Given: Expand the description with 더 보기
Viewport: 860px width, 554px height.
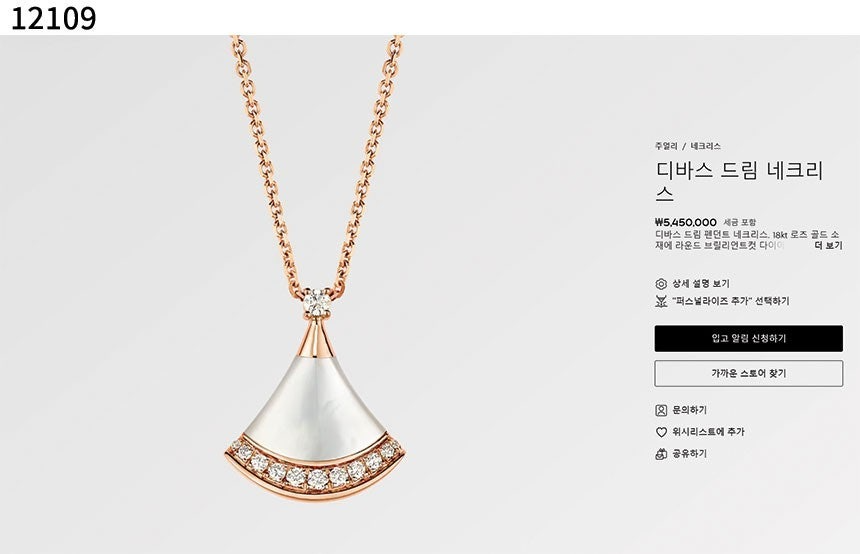Looking at the screenshot, I should (828, 246).
